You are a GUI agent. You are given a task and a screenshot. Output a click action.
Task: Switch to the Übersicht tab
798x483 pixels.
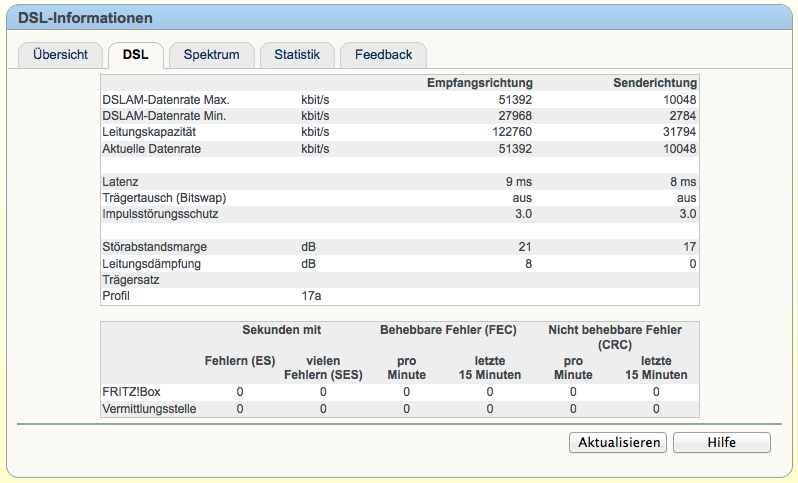(60, 55)
